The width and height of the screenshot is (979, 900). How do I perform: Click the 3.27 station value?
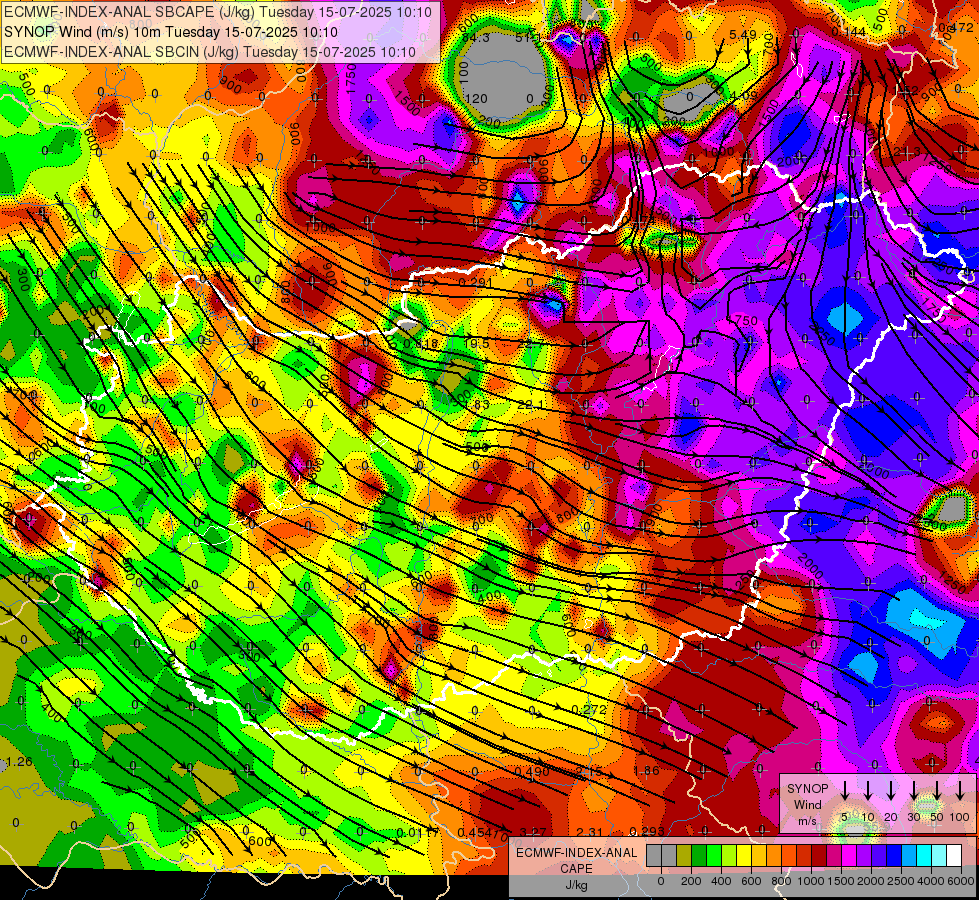point(533,832)
